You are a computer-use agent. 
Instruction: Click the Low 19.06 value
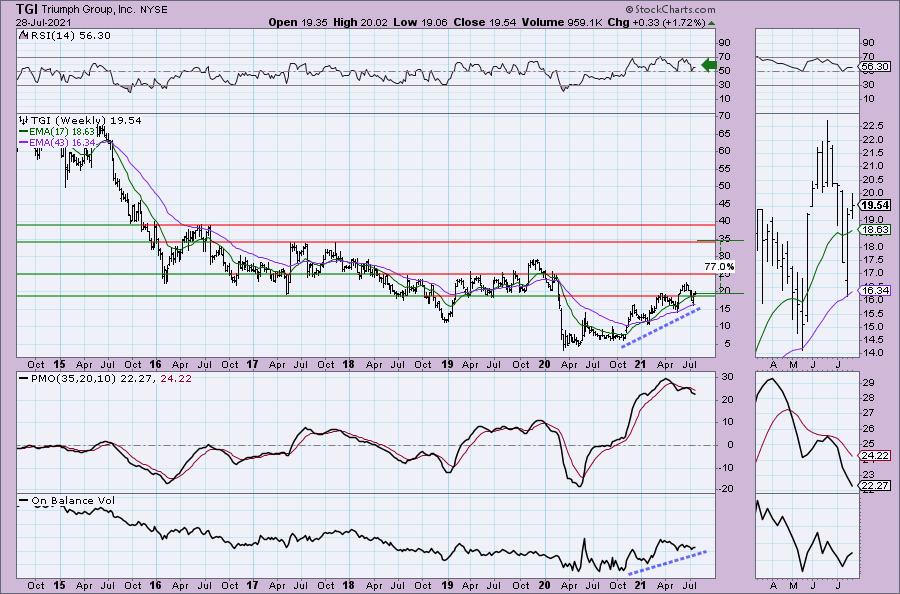tap(422, 22)
